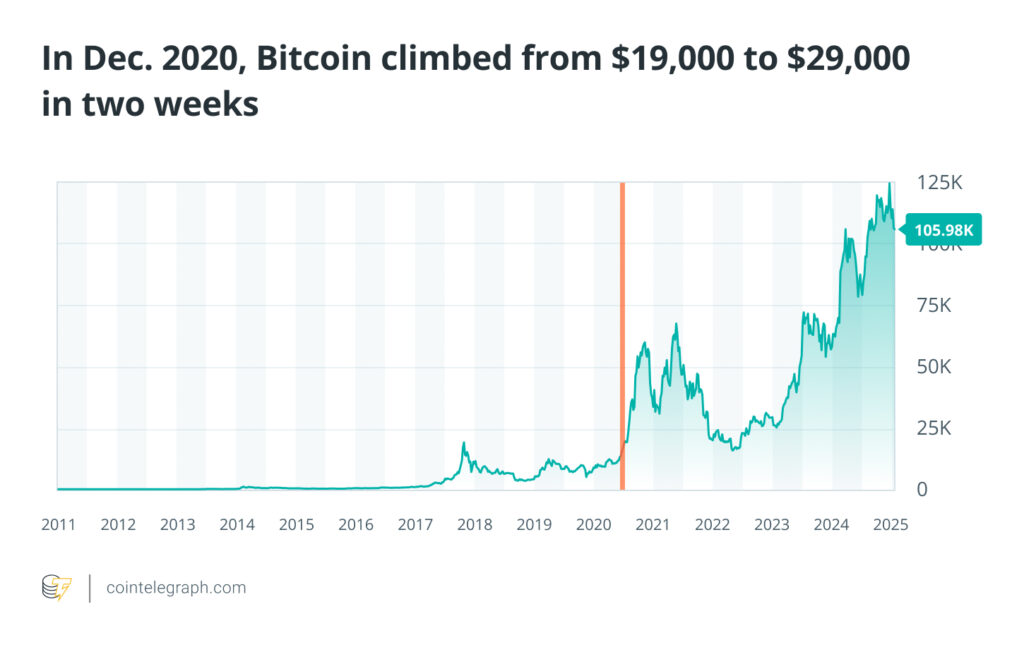Select the 2017 x-axis label

coord(416,524)
